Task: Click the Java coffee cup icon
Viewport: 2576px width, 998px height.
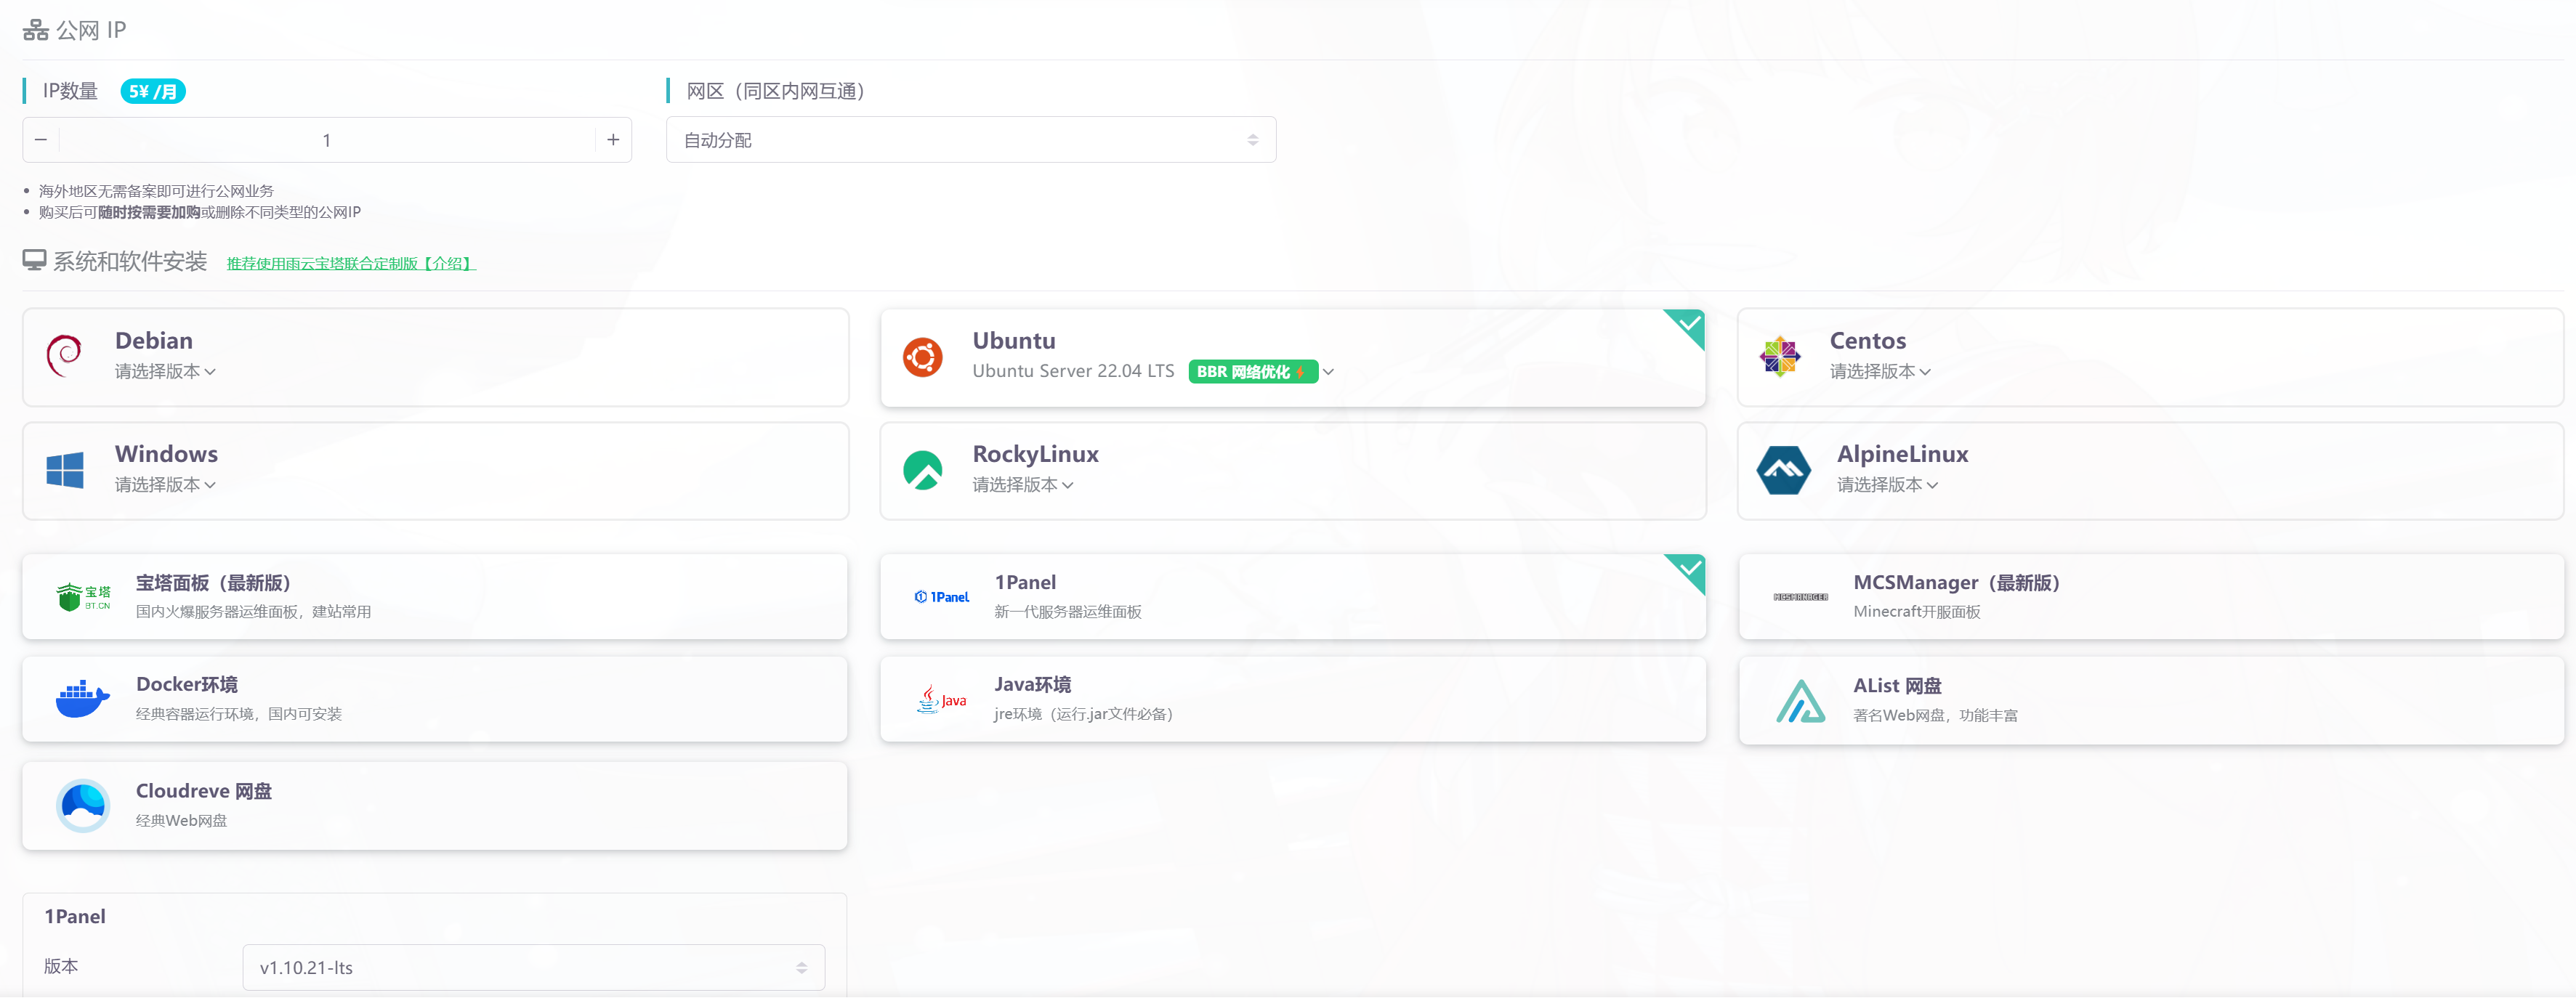Action: tap(941, 699)
